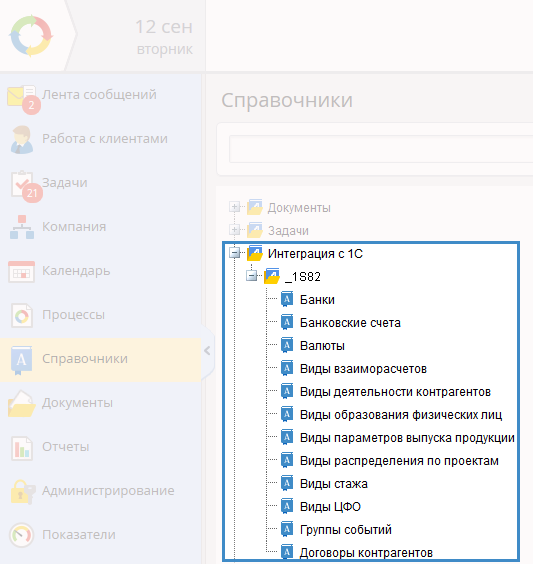Viewport: 533px width, 564px height.
Task: Click the Администрирование padlock icon
Action: pyautogui.click(x=22, y=492)
